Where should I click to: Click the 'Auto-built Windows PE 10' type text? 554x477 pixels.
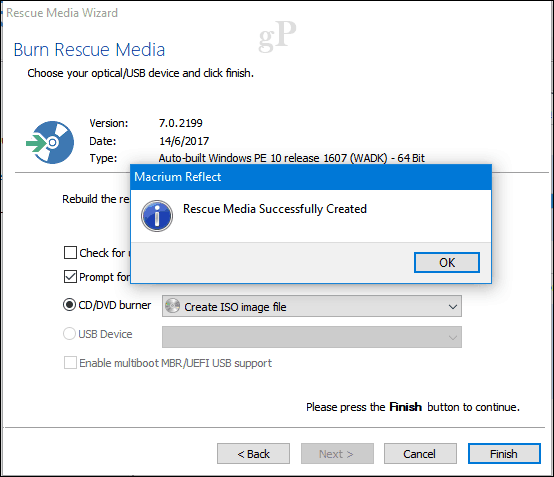point(291,158)
